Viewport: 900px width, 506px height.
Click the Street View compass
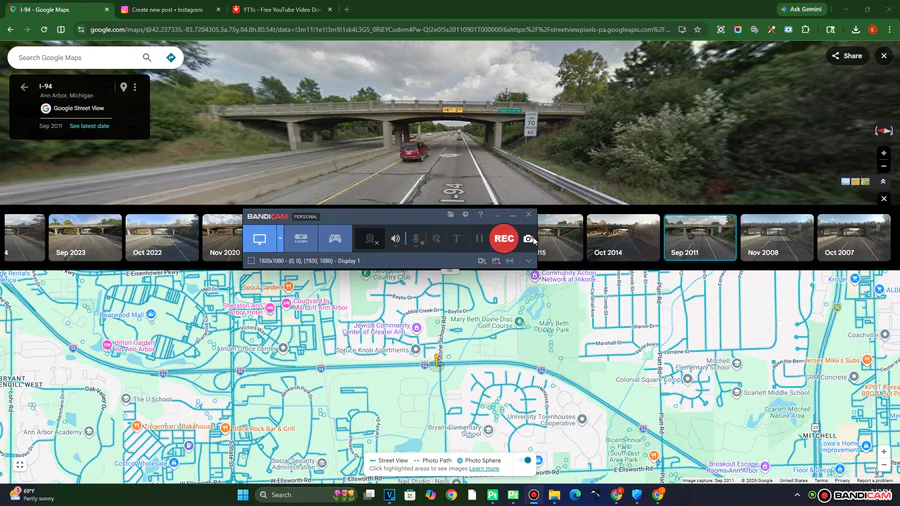click(x=884, y=131)
